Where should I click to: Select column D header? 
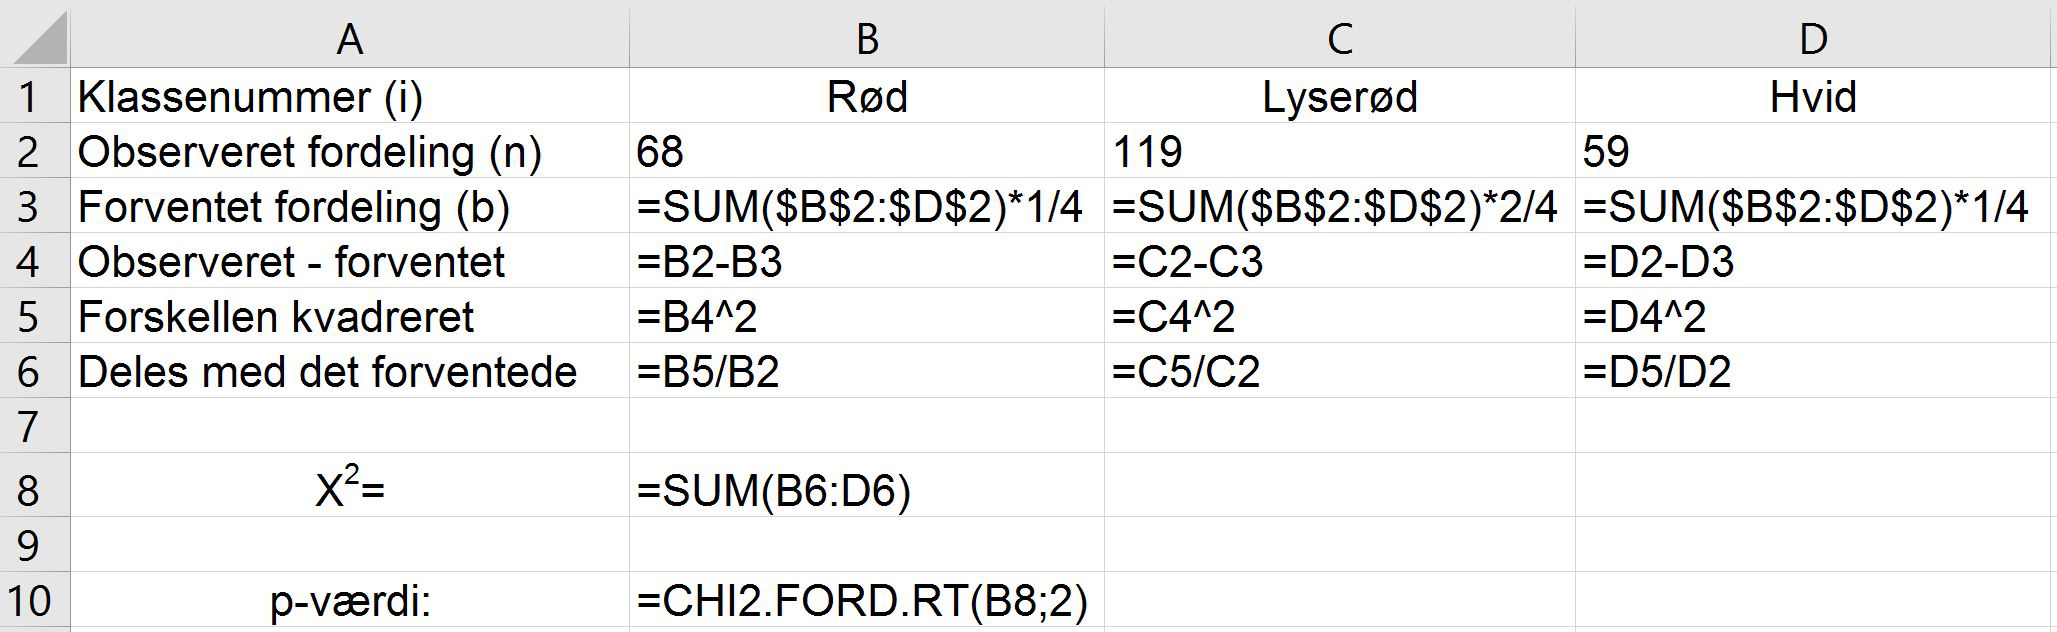(1813, 38)
